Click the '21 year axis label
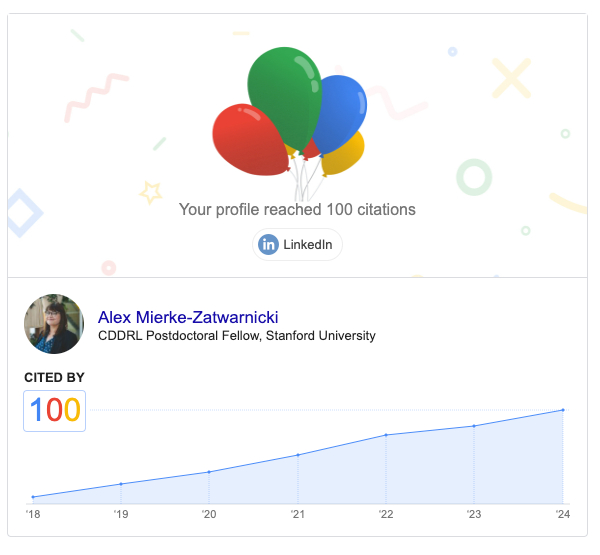Viewport: 600px width, 555px height. click(297, 515)
